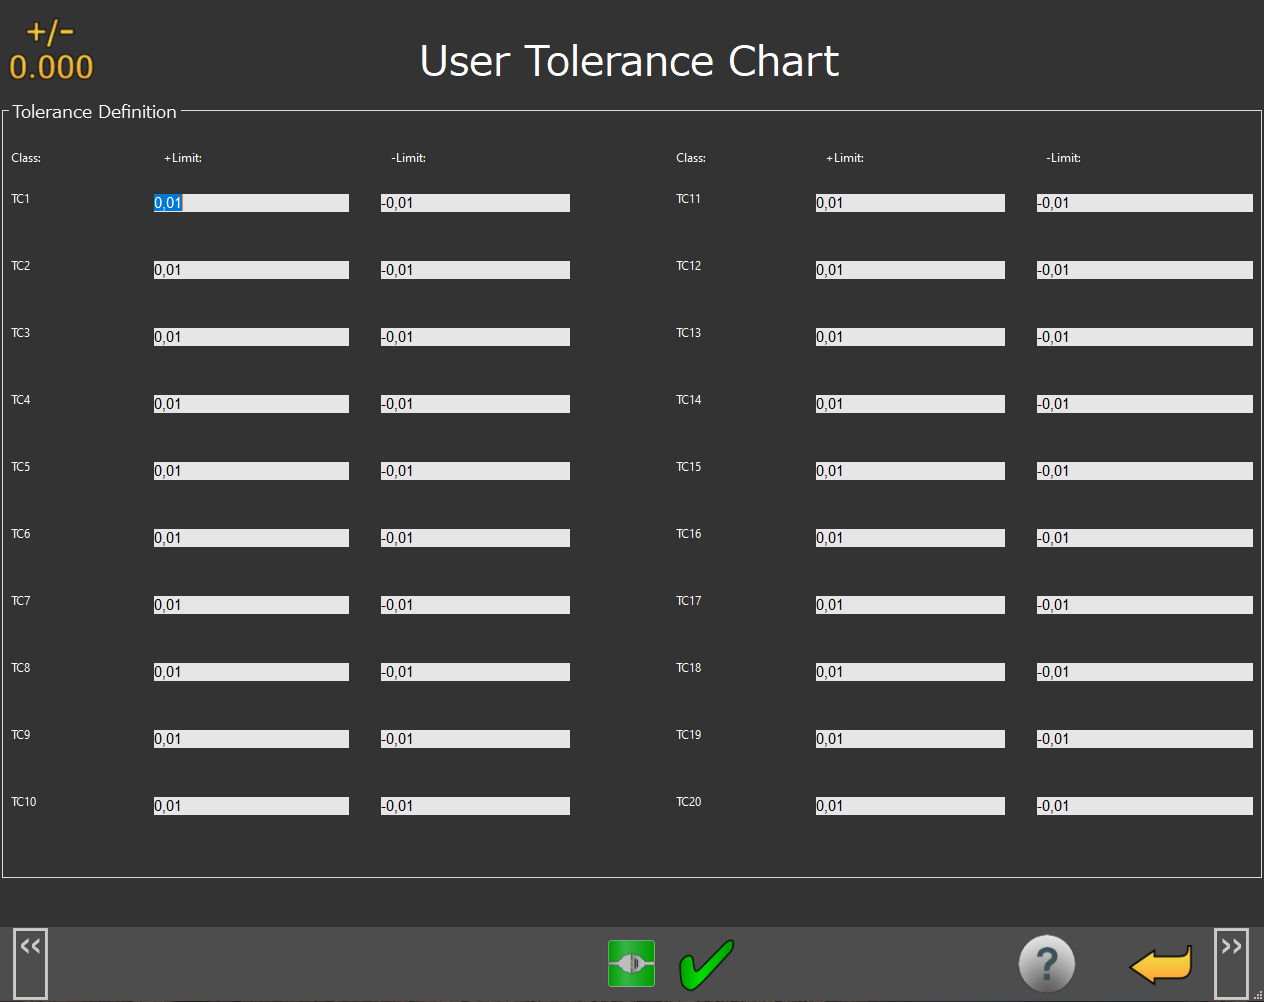The height and width of the screenshot is (1002, 1264).
Task: Select the TC11 -Limit input field
Action: click(1144, 203)
